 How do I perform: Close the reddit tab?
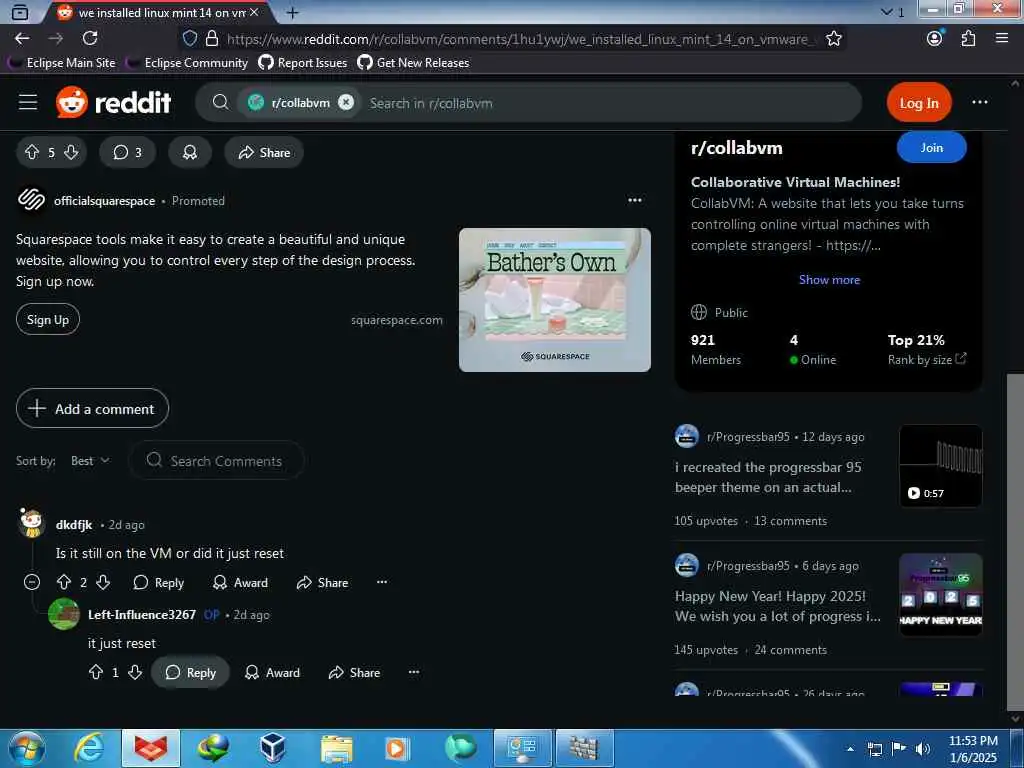[254, 12]
